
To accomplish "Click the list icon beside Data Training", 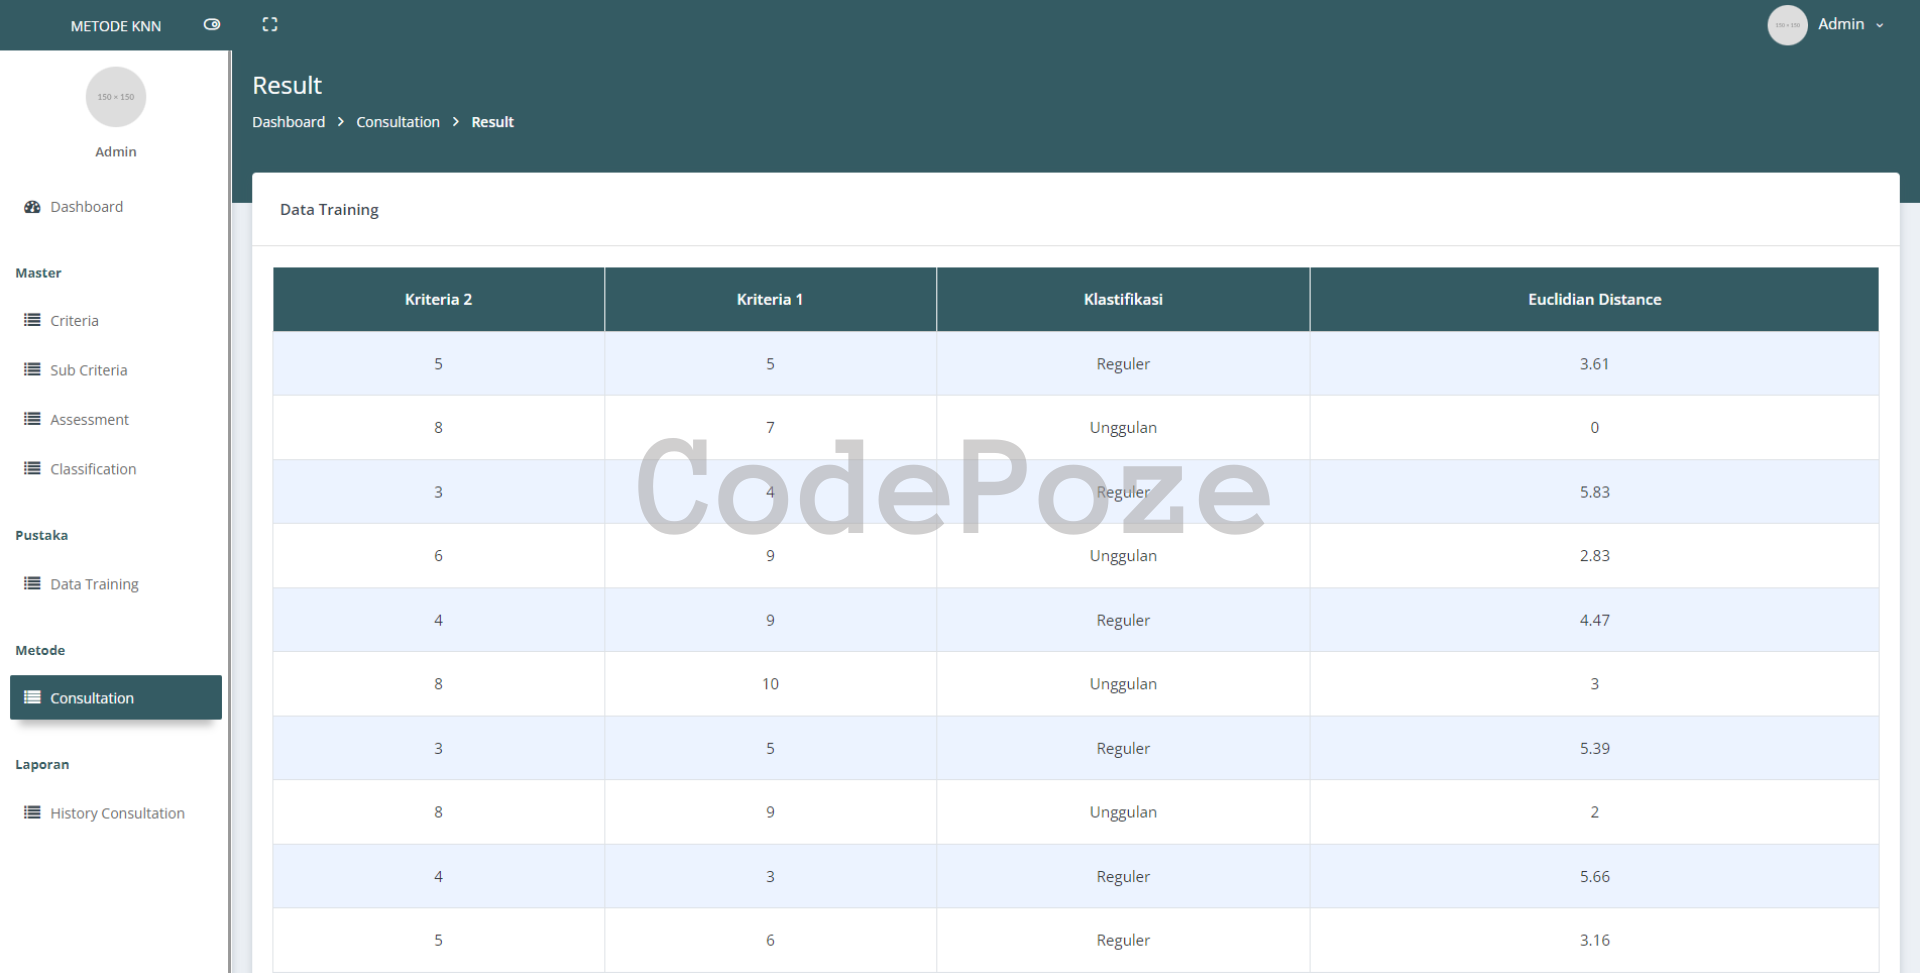I will point(32,584).
